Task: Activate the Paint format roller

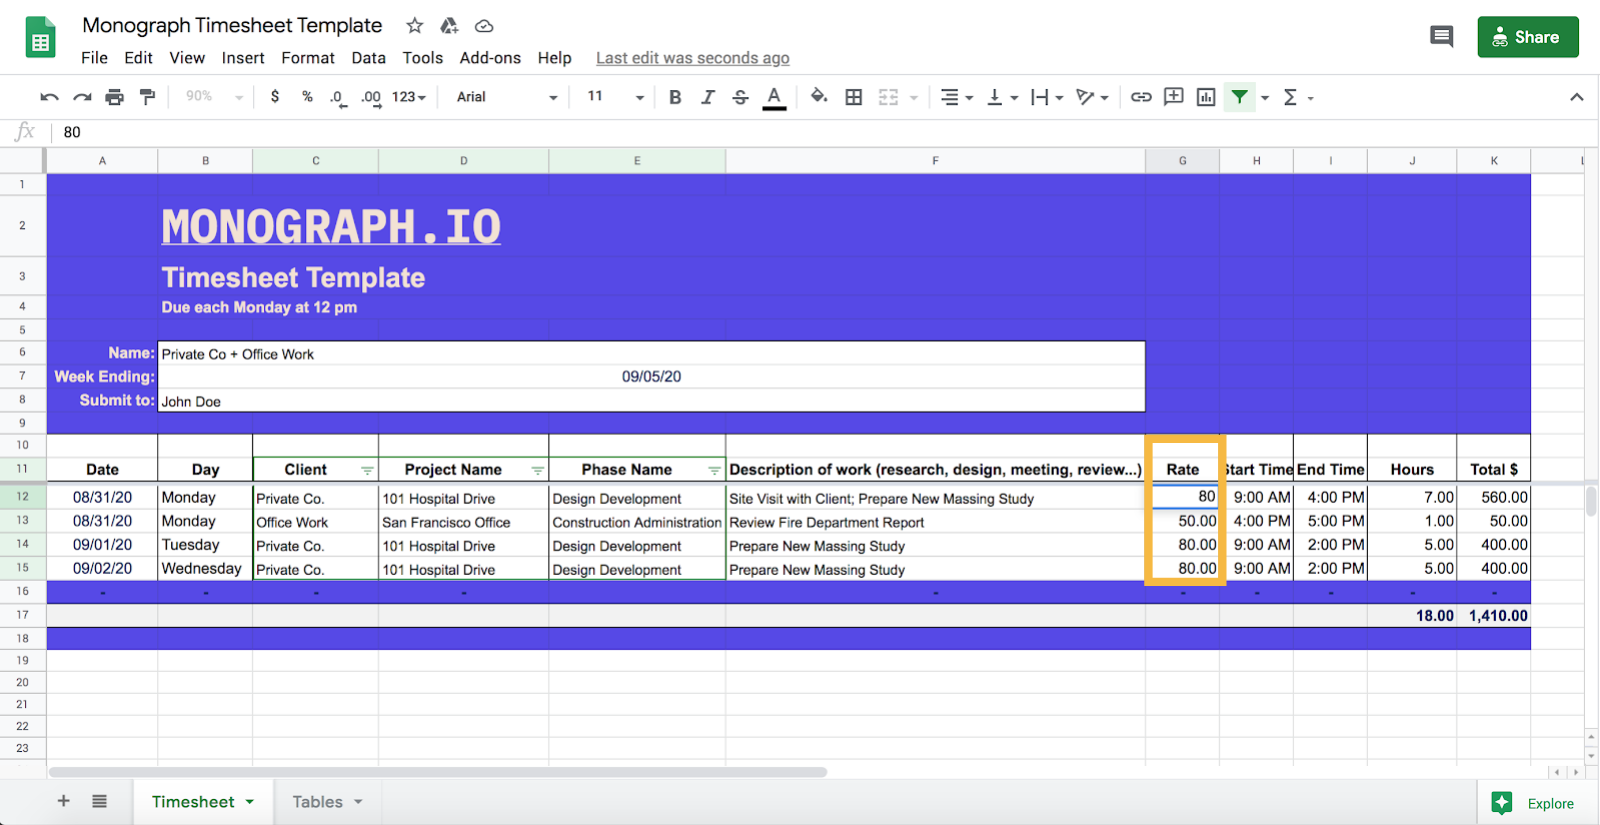Action: coord(148,97)
